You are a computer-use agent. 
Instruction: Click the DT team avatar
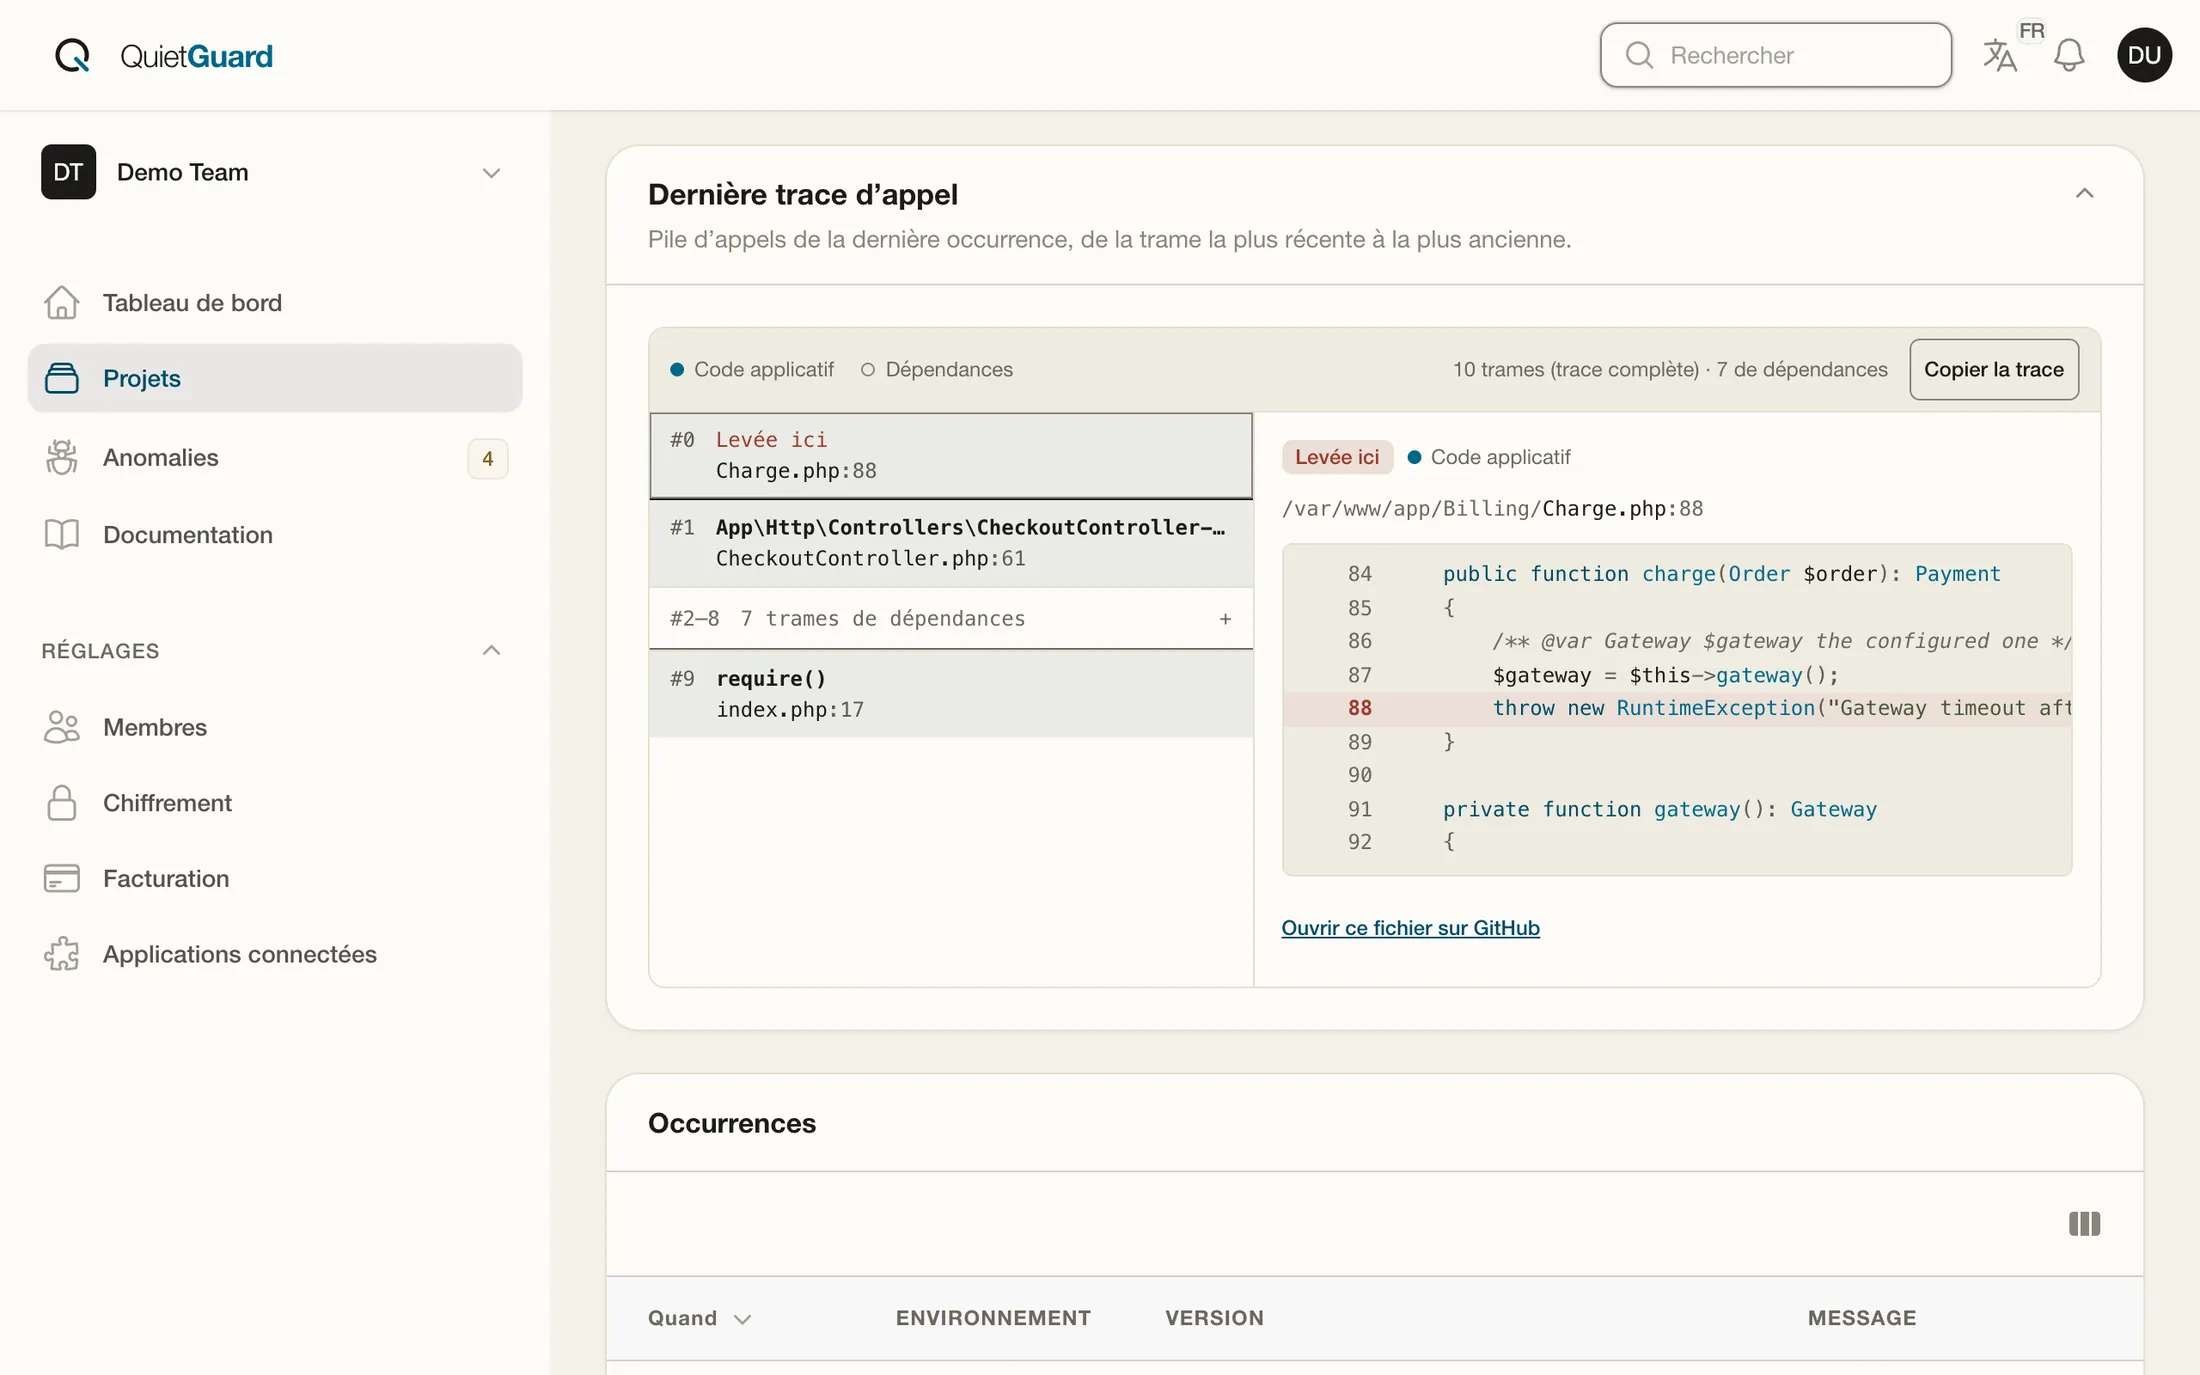tap(68, 172)
